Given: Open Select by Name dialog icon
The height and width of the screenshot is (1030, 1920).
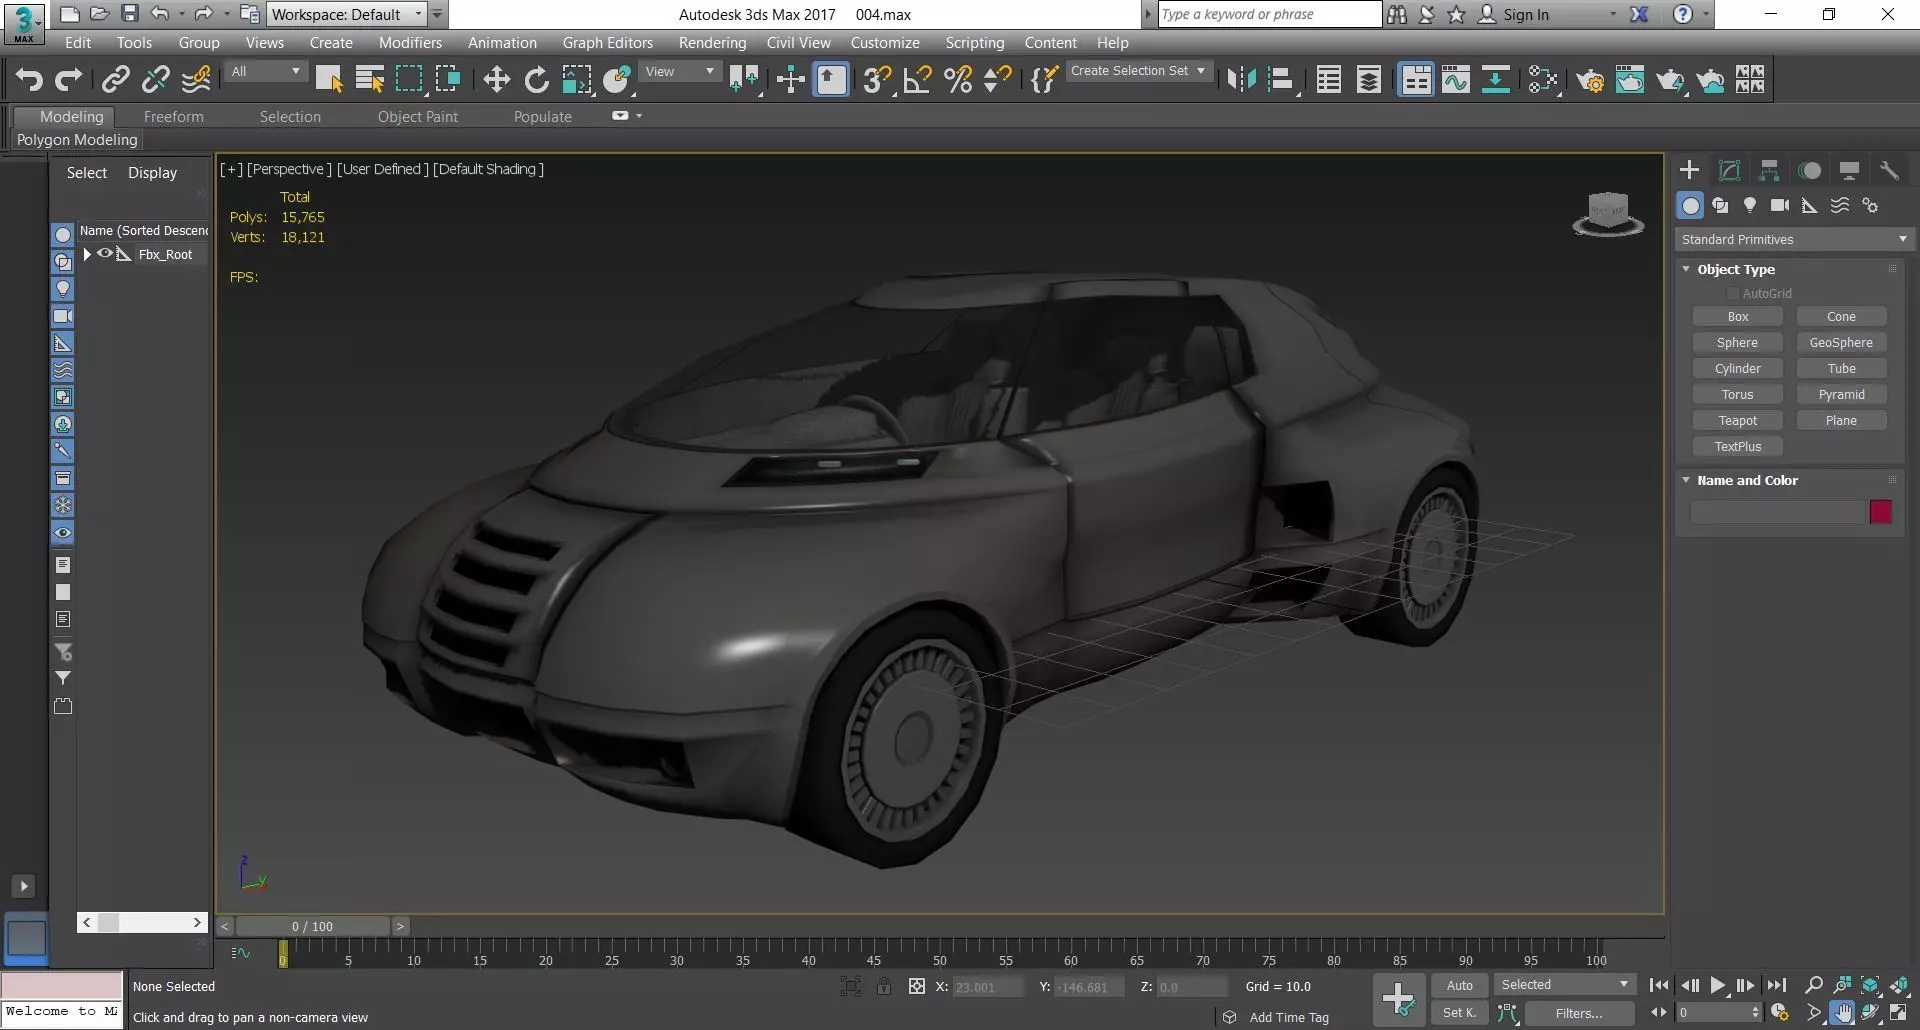Looking at the screenshot, I should pyautogui.click(x=370, y=80).
